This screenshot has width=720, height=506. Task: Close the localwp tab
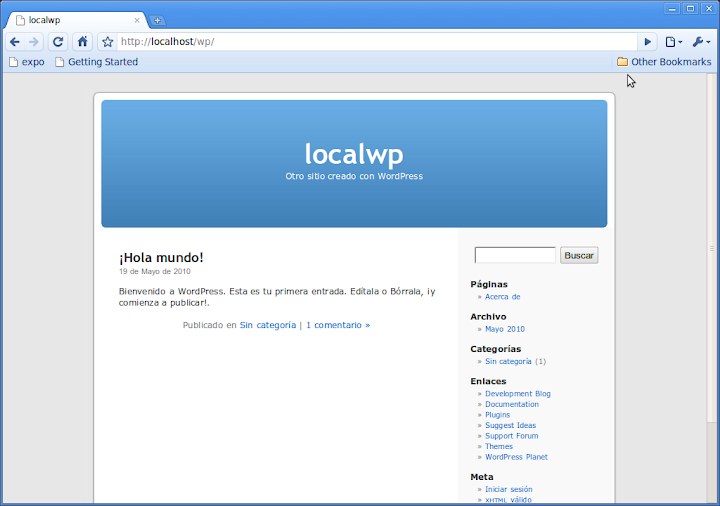click(137, 20)
